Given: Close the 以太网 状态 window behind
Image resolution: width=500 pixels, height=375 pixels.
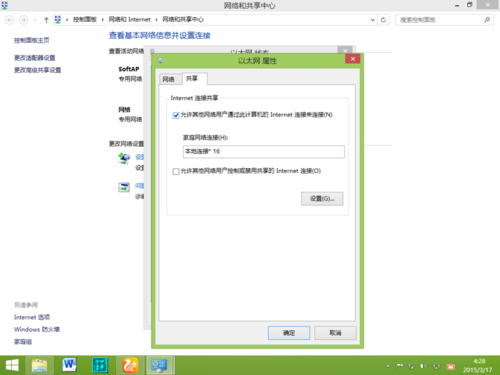Looking at the screenshot, I should coord(345,50).
